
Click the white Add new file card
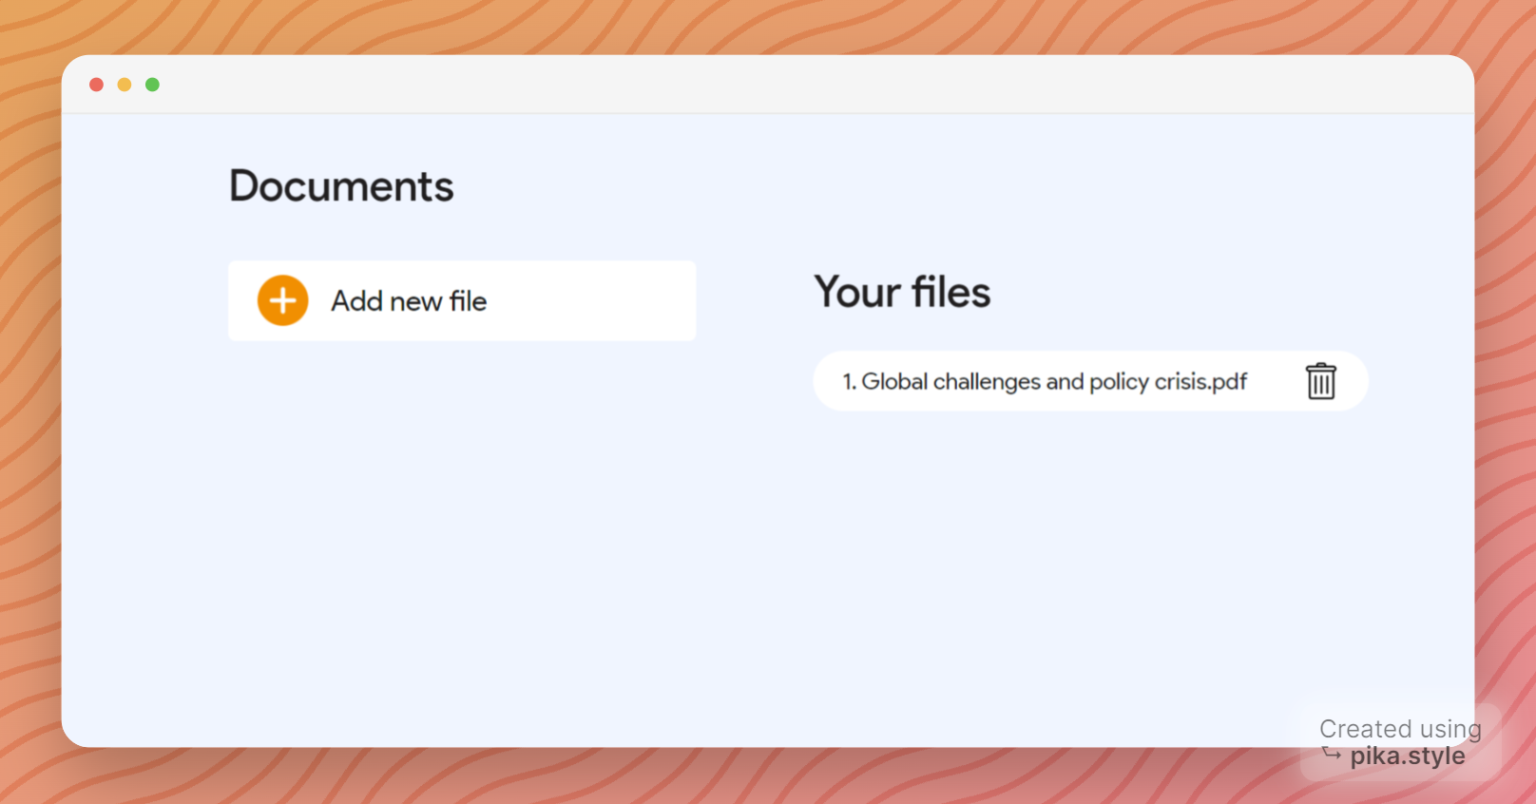tap(462, 300)
